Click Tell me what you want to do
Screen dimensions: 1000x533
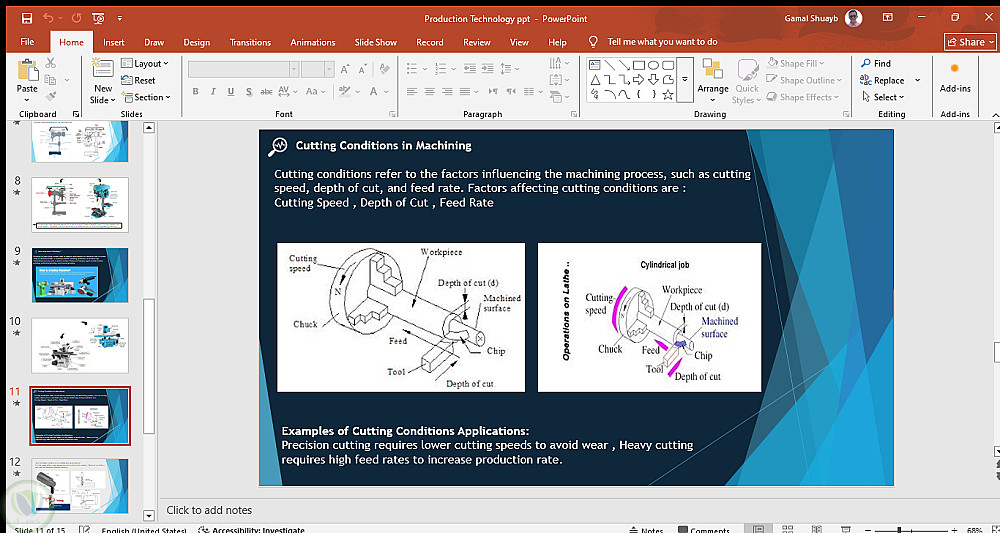click(663, 41)
